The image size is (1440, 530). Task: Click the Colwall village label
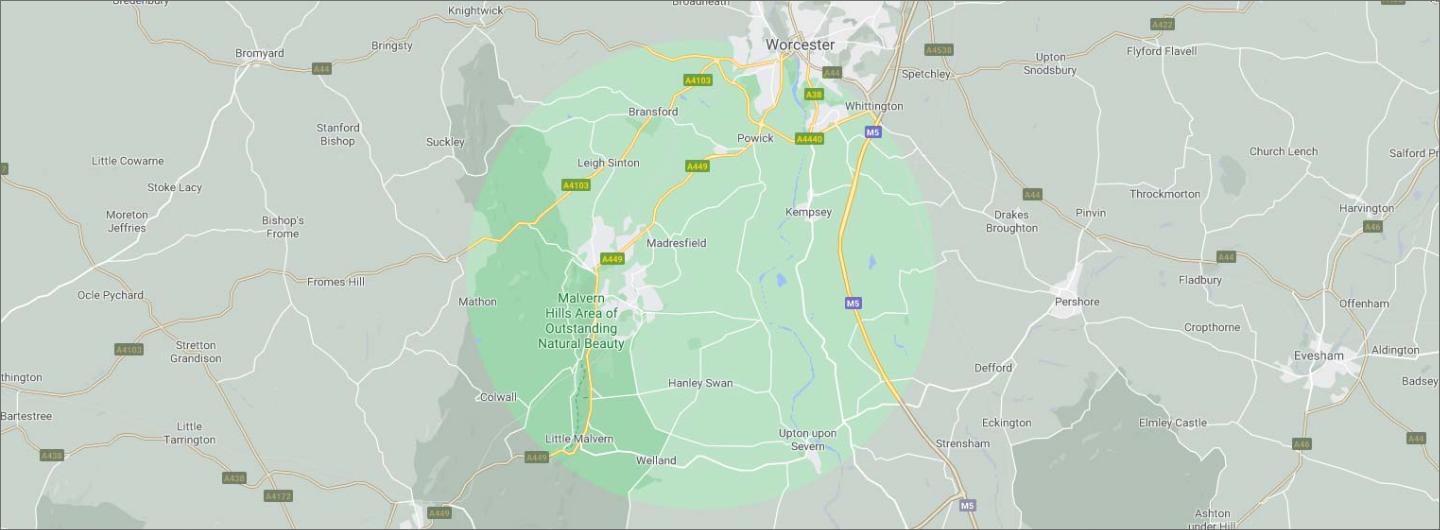(x=499, y=397)
